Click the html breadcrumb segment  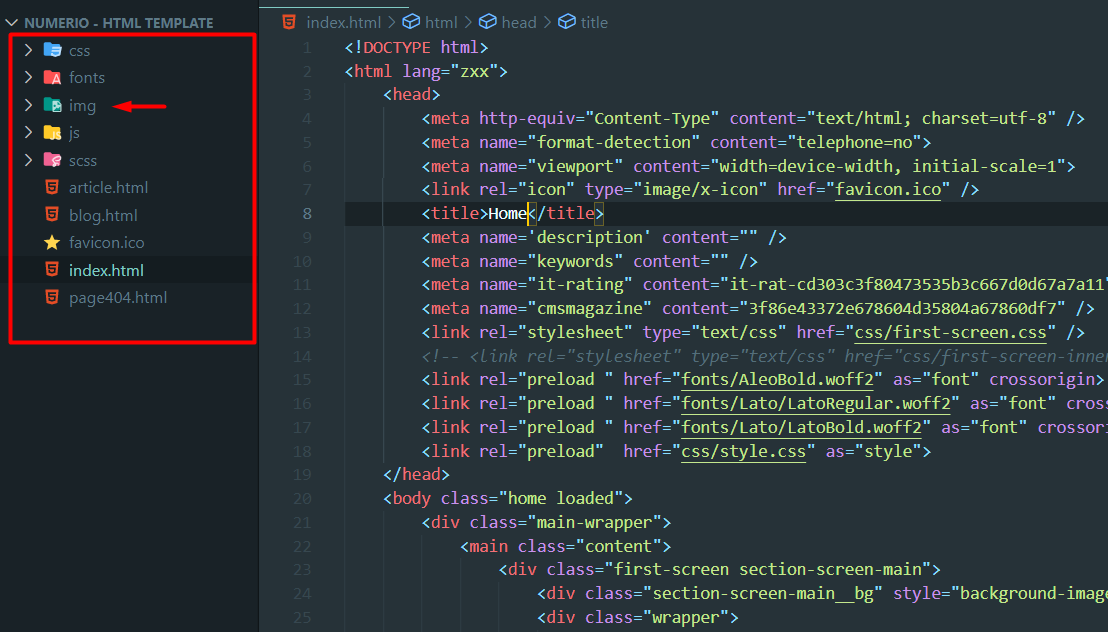(441, 23)
